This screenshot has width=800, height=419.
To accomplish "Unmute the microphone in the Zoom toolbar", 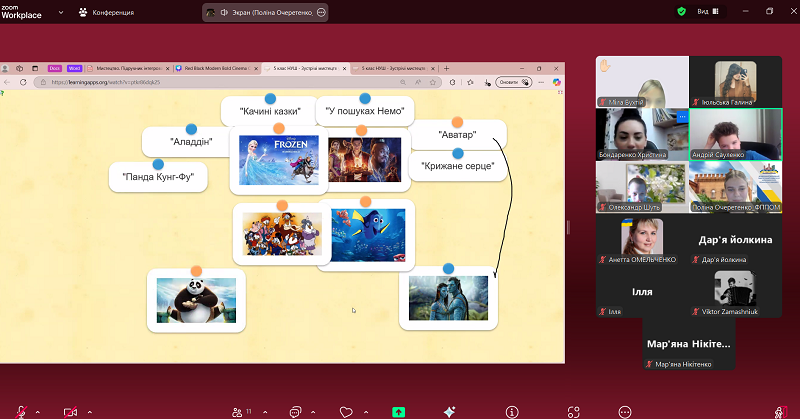I will tap(21, 412).
